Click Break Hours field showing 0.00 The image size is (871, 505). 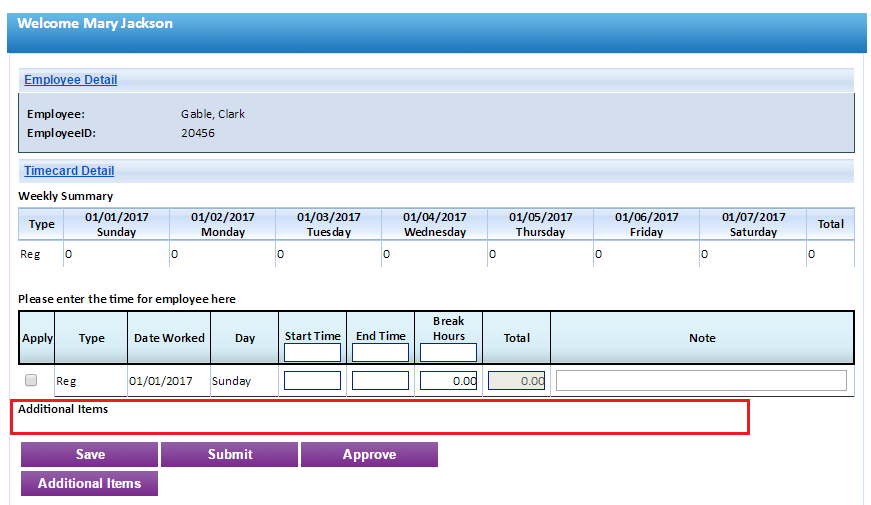(x=448, y=381)
